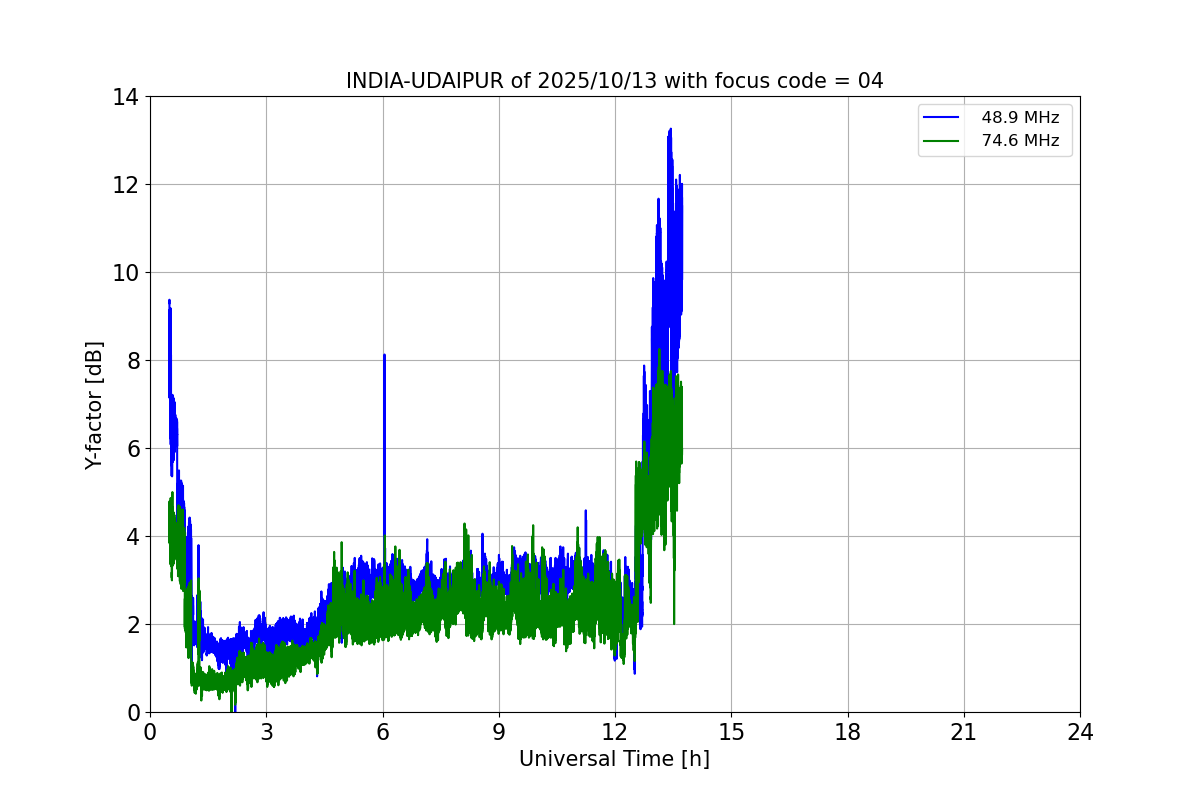Click the y-axis tick label '10'

126,273
